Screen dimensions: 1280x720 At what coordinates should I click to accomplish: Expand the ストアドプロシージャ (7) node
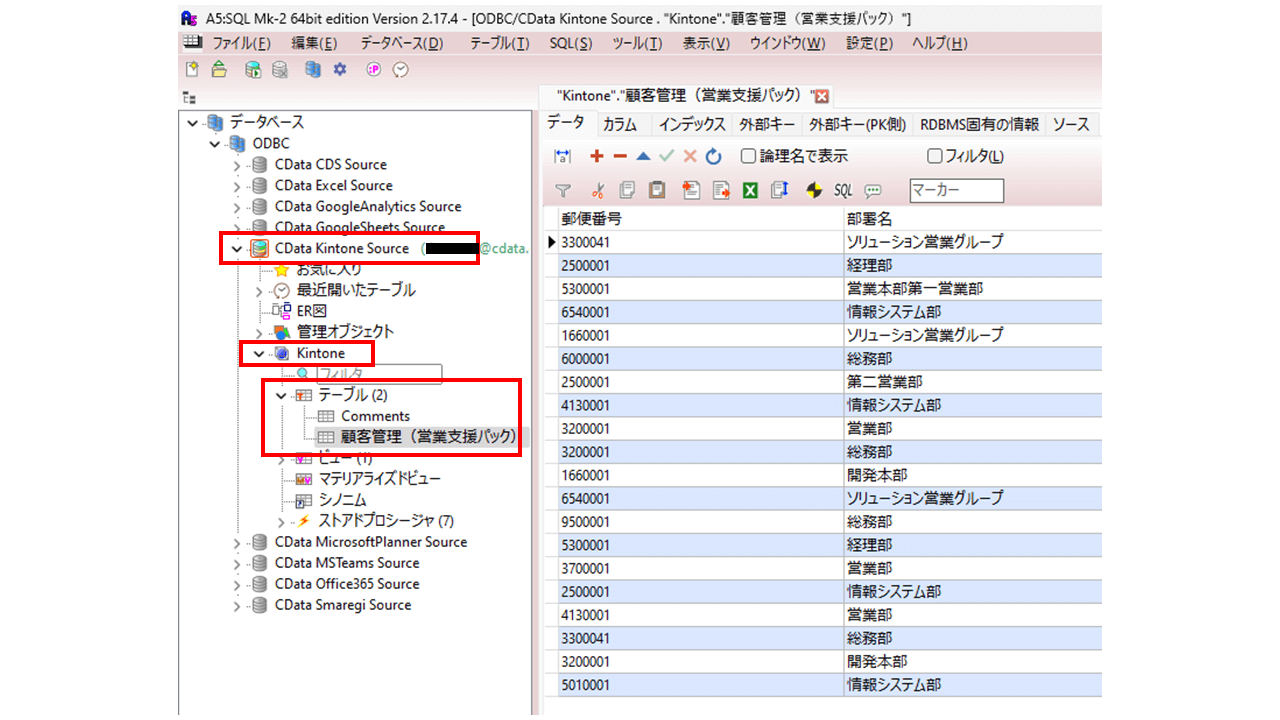(282, 521)
